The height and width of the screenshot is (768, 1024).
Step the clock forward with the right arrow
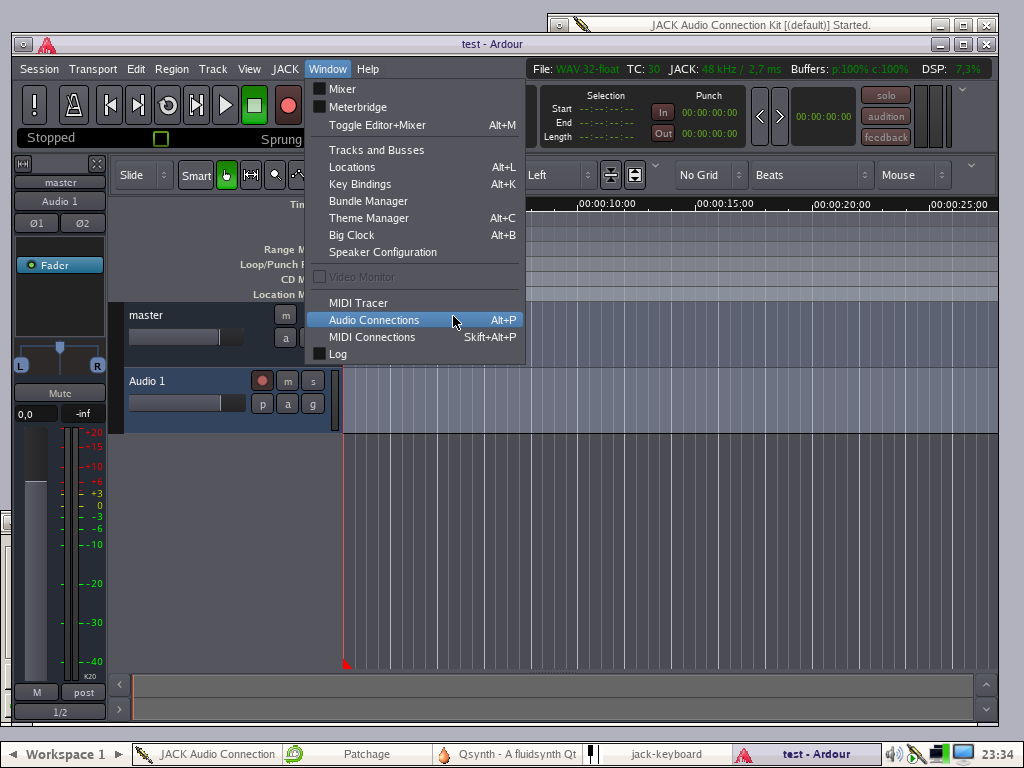[x=780, y=116]
